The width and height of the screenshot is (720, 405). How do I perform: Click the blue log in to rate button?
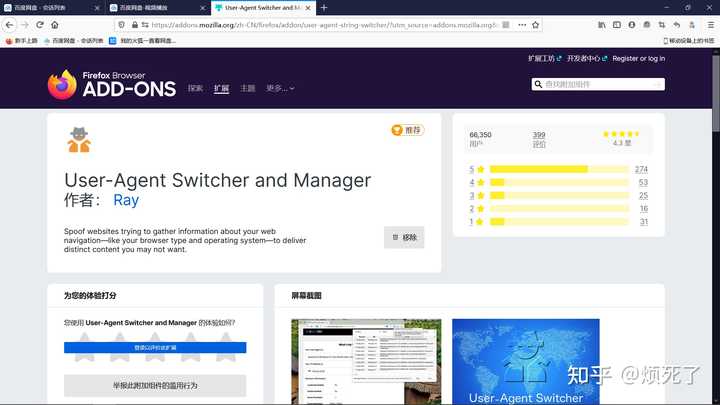coord(155,348)
